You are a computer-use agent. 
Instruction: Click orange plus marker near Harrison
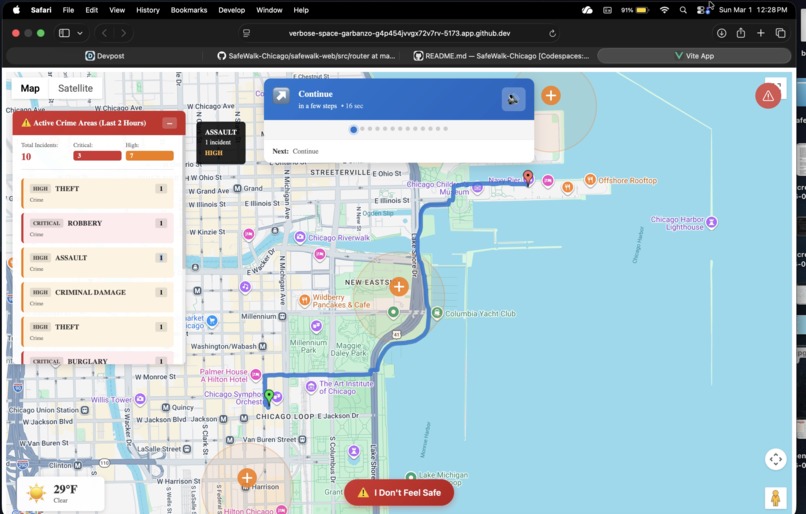[247, 478]
